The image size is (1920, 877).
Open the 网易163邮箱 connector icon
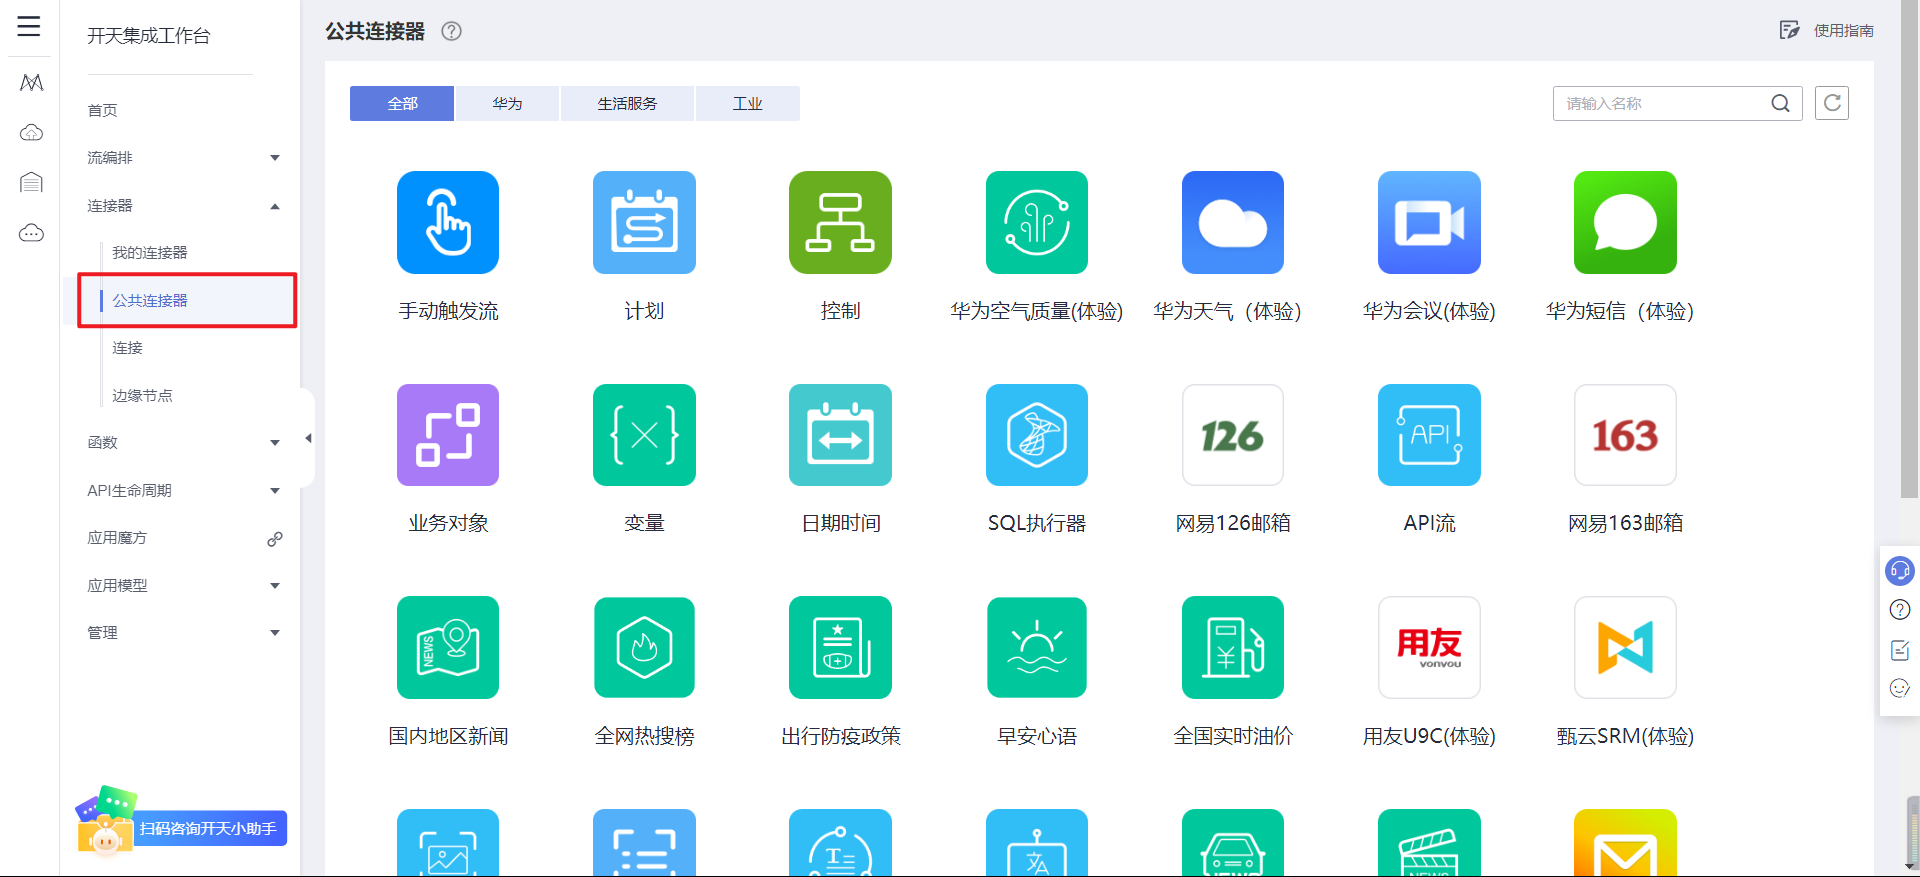pyautogui.click(x=1625, y=435)
